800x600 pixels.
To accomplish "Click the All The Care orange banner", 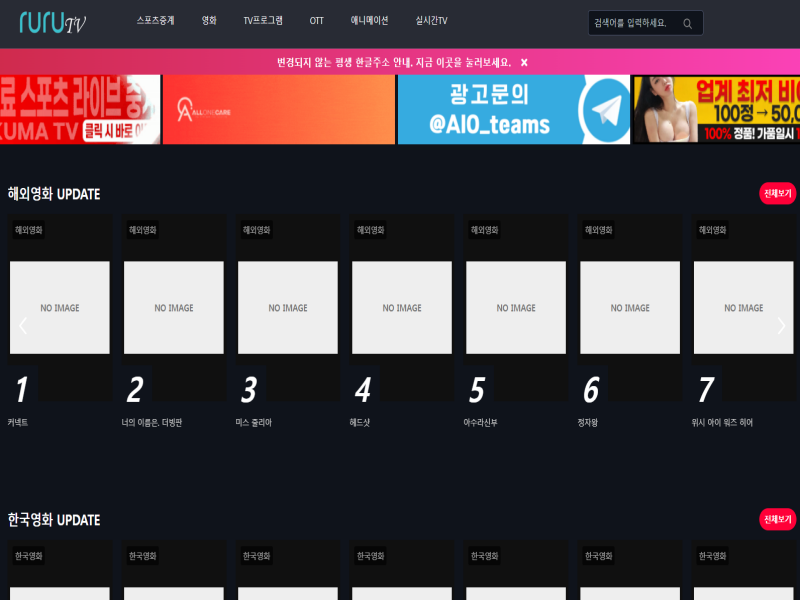I will point(278,109).
